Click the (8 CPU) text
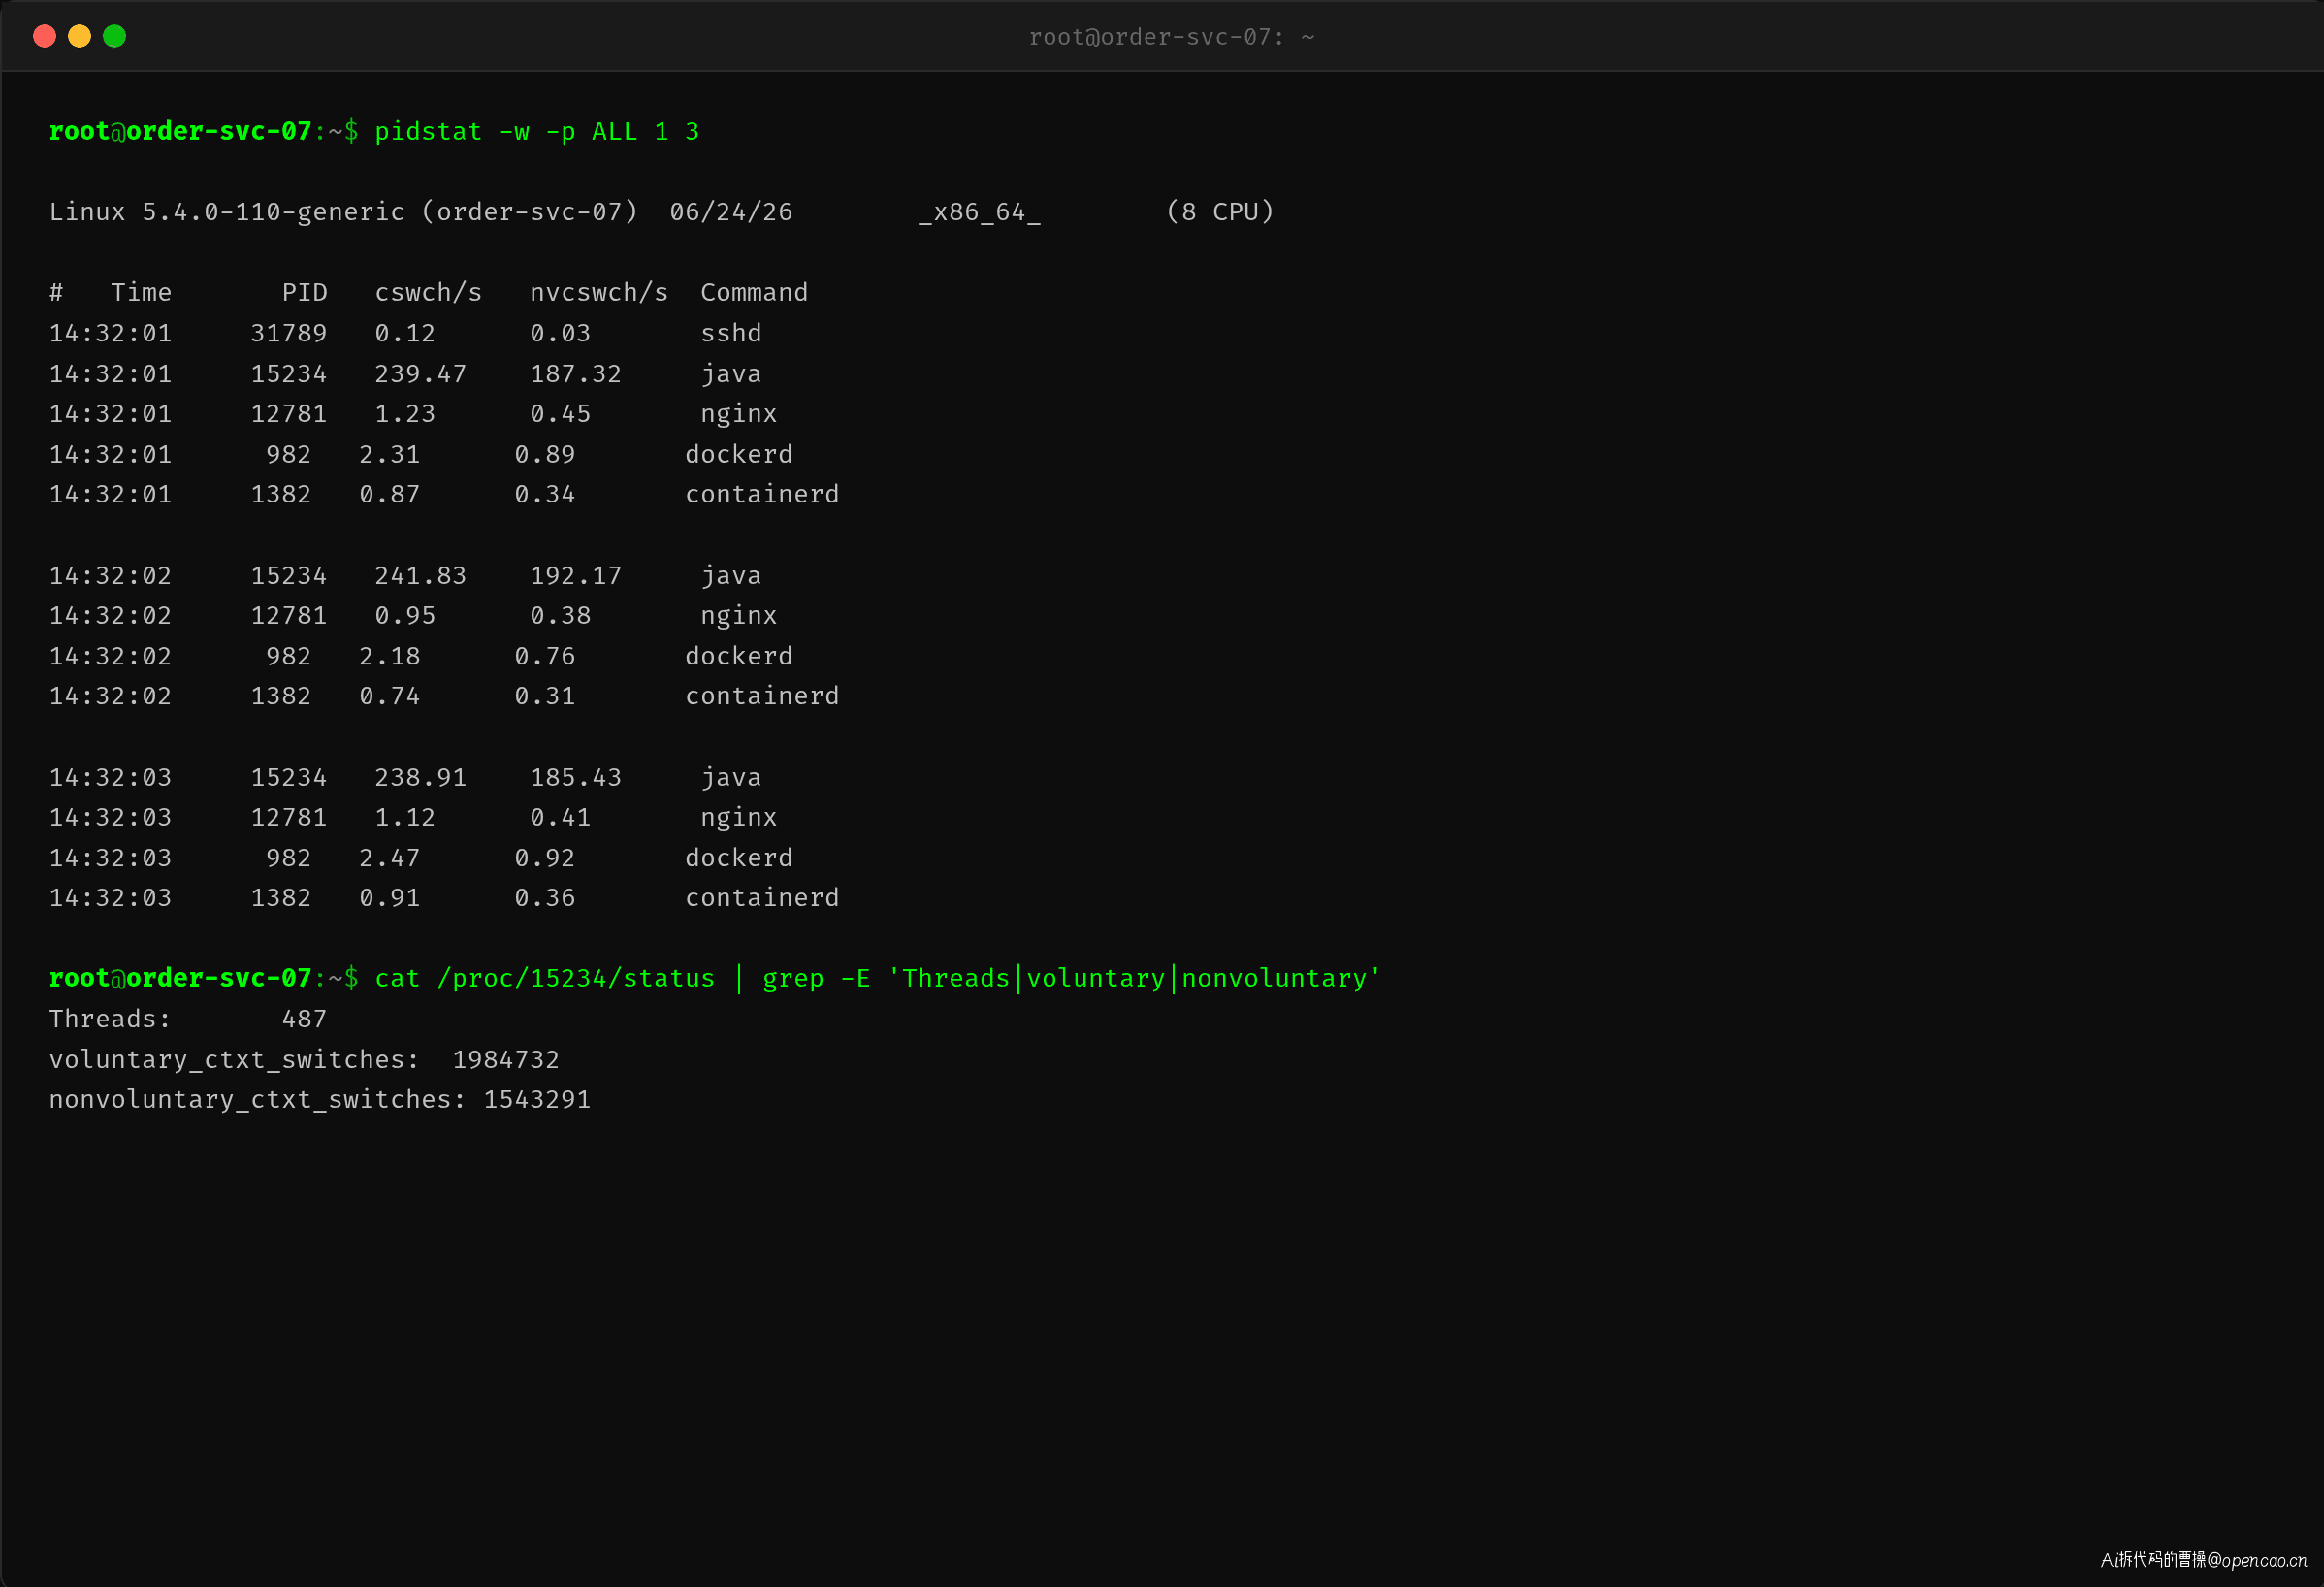This screenshot has width=2324, height=1587. tap(1220, 212)
